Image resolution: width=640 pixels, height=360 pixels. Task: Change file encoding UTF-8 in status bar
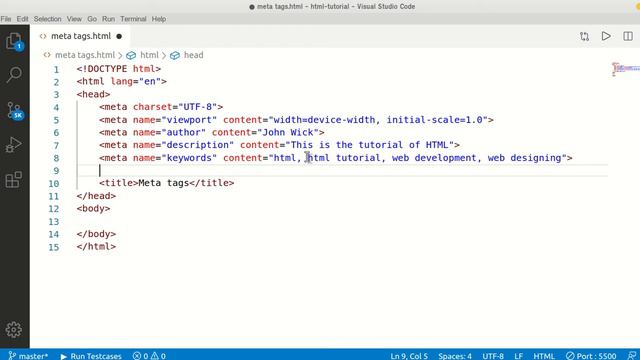coord(493,356)
